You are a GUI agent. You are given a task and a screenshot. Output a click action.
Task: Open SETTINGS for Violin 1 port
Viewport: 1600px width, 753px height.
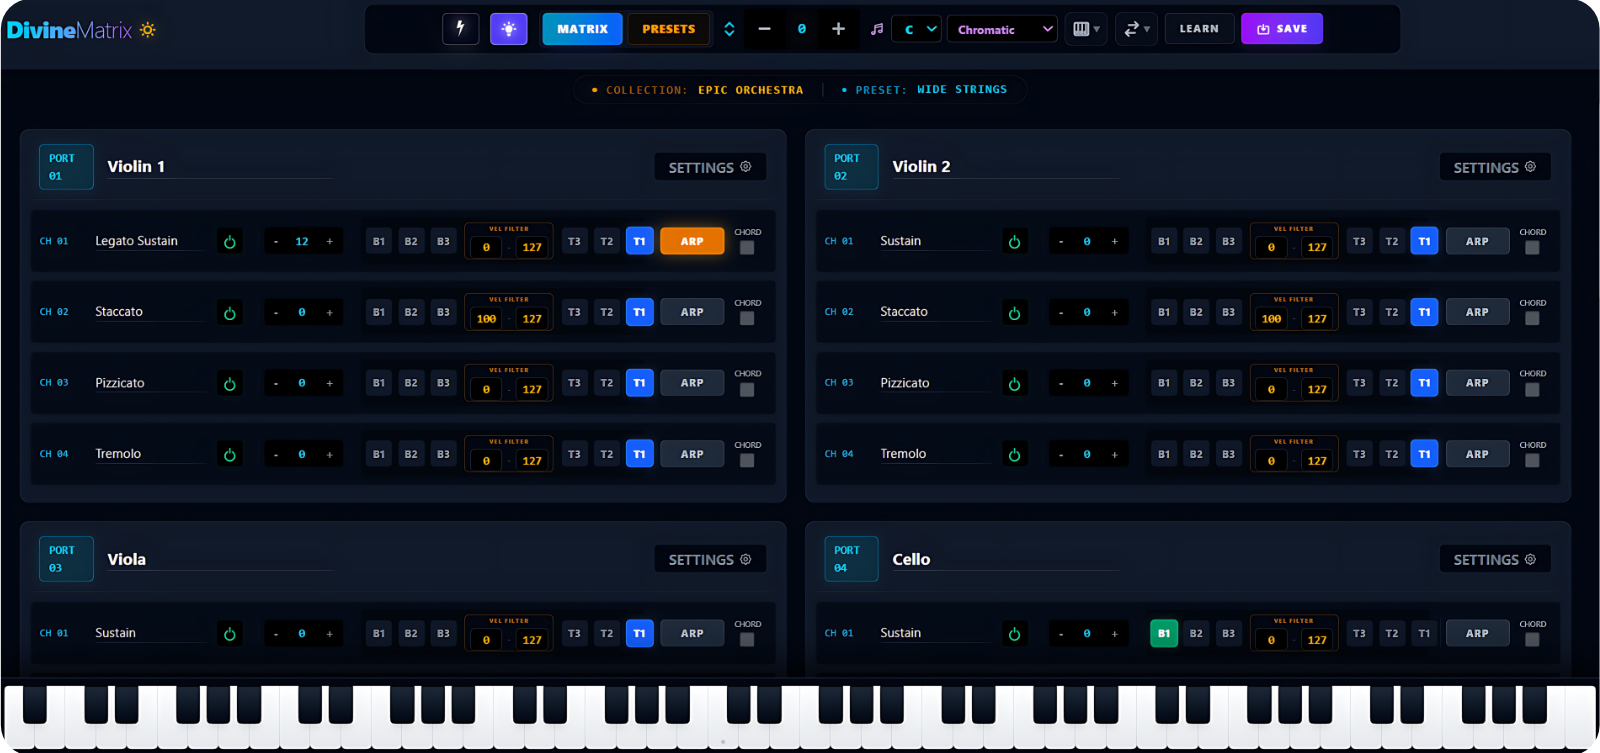[x=710, y=167]
